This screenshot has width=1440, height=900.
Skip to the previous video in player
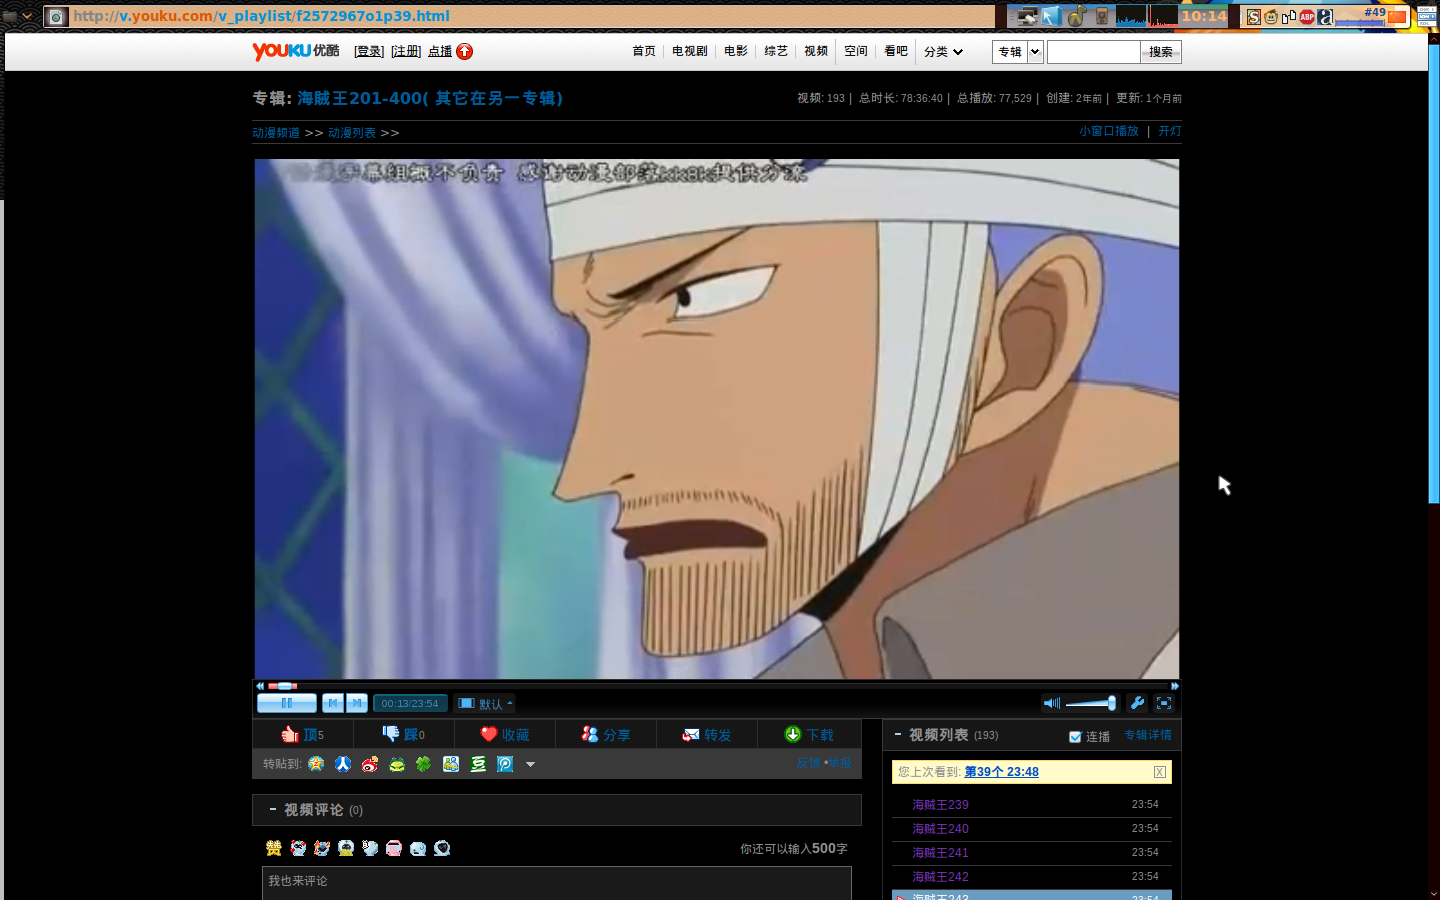click(333, 703)
